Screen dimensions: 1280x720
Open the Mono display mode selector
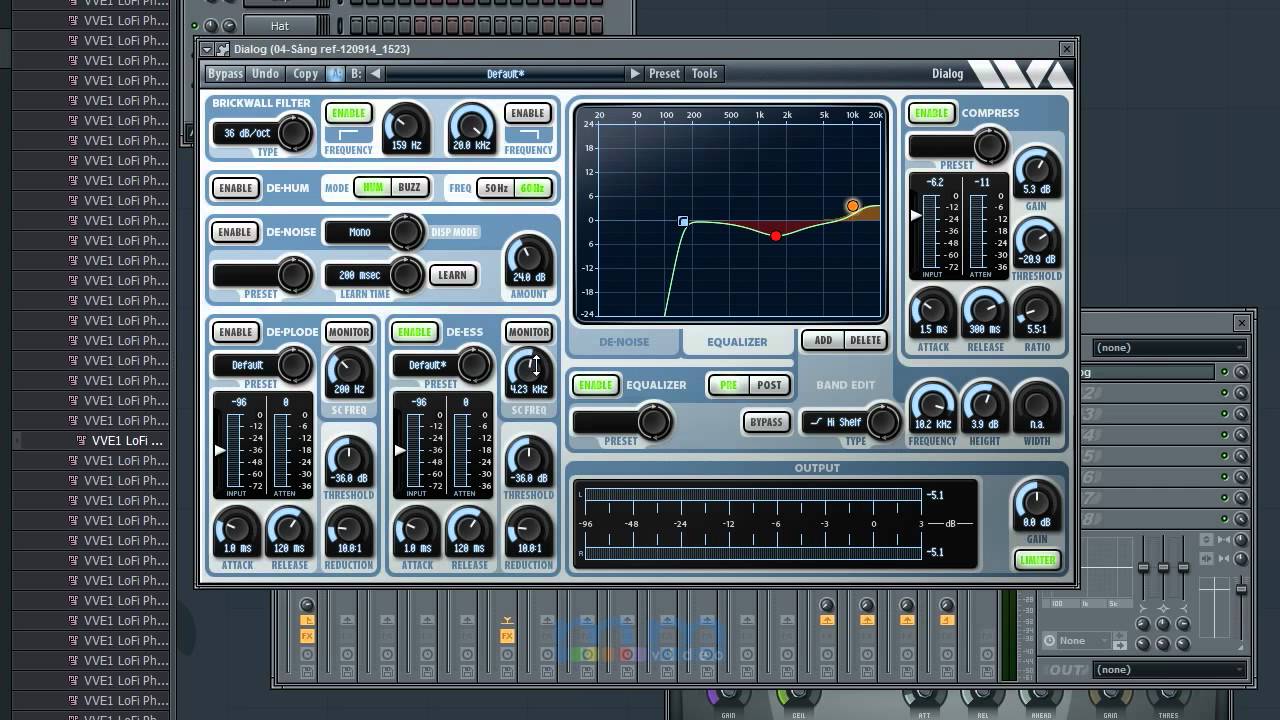coord(360,232)
